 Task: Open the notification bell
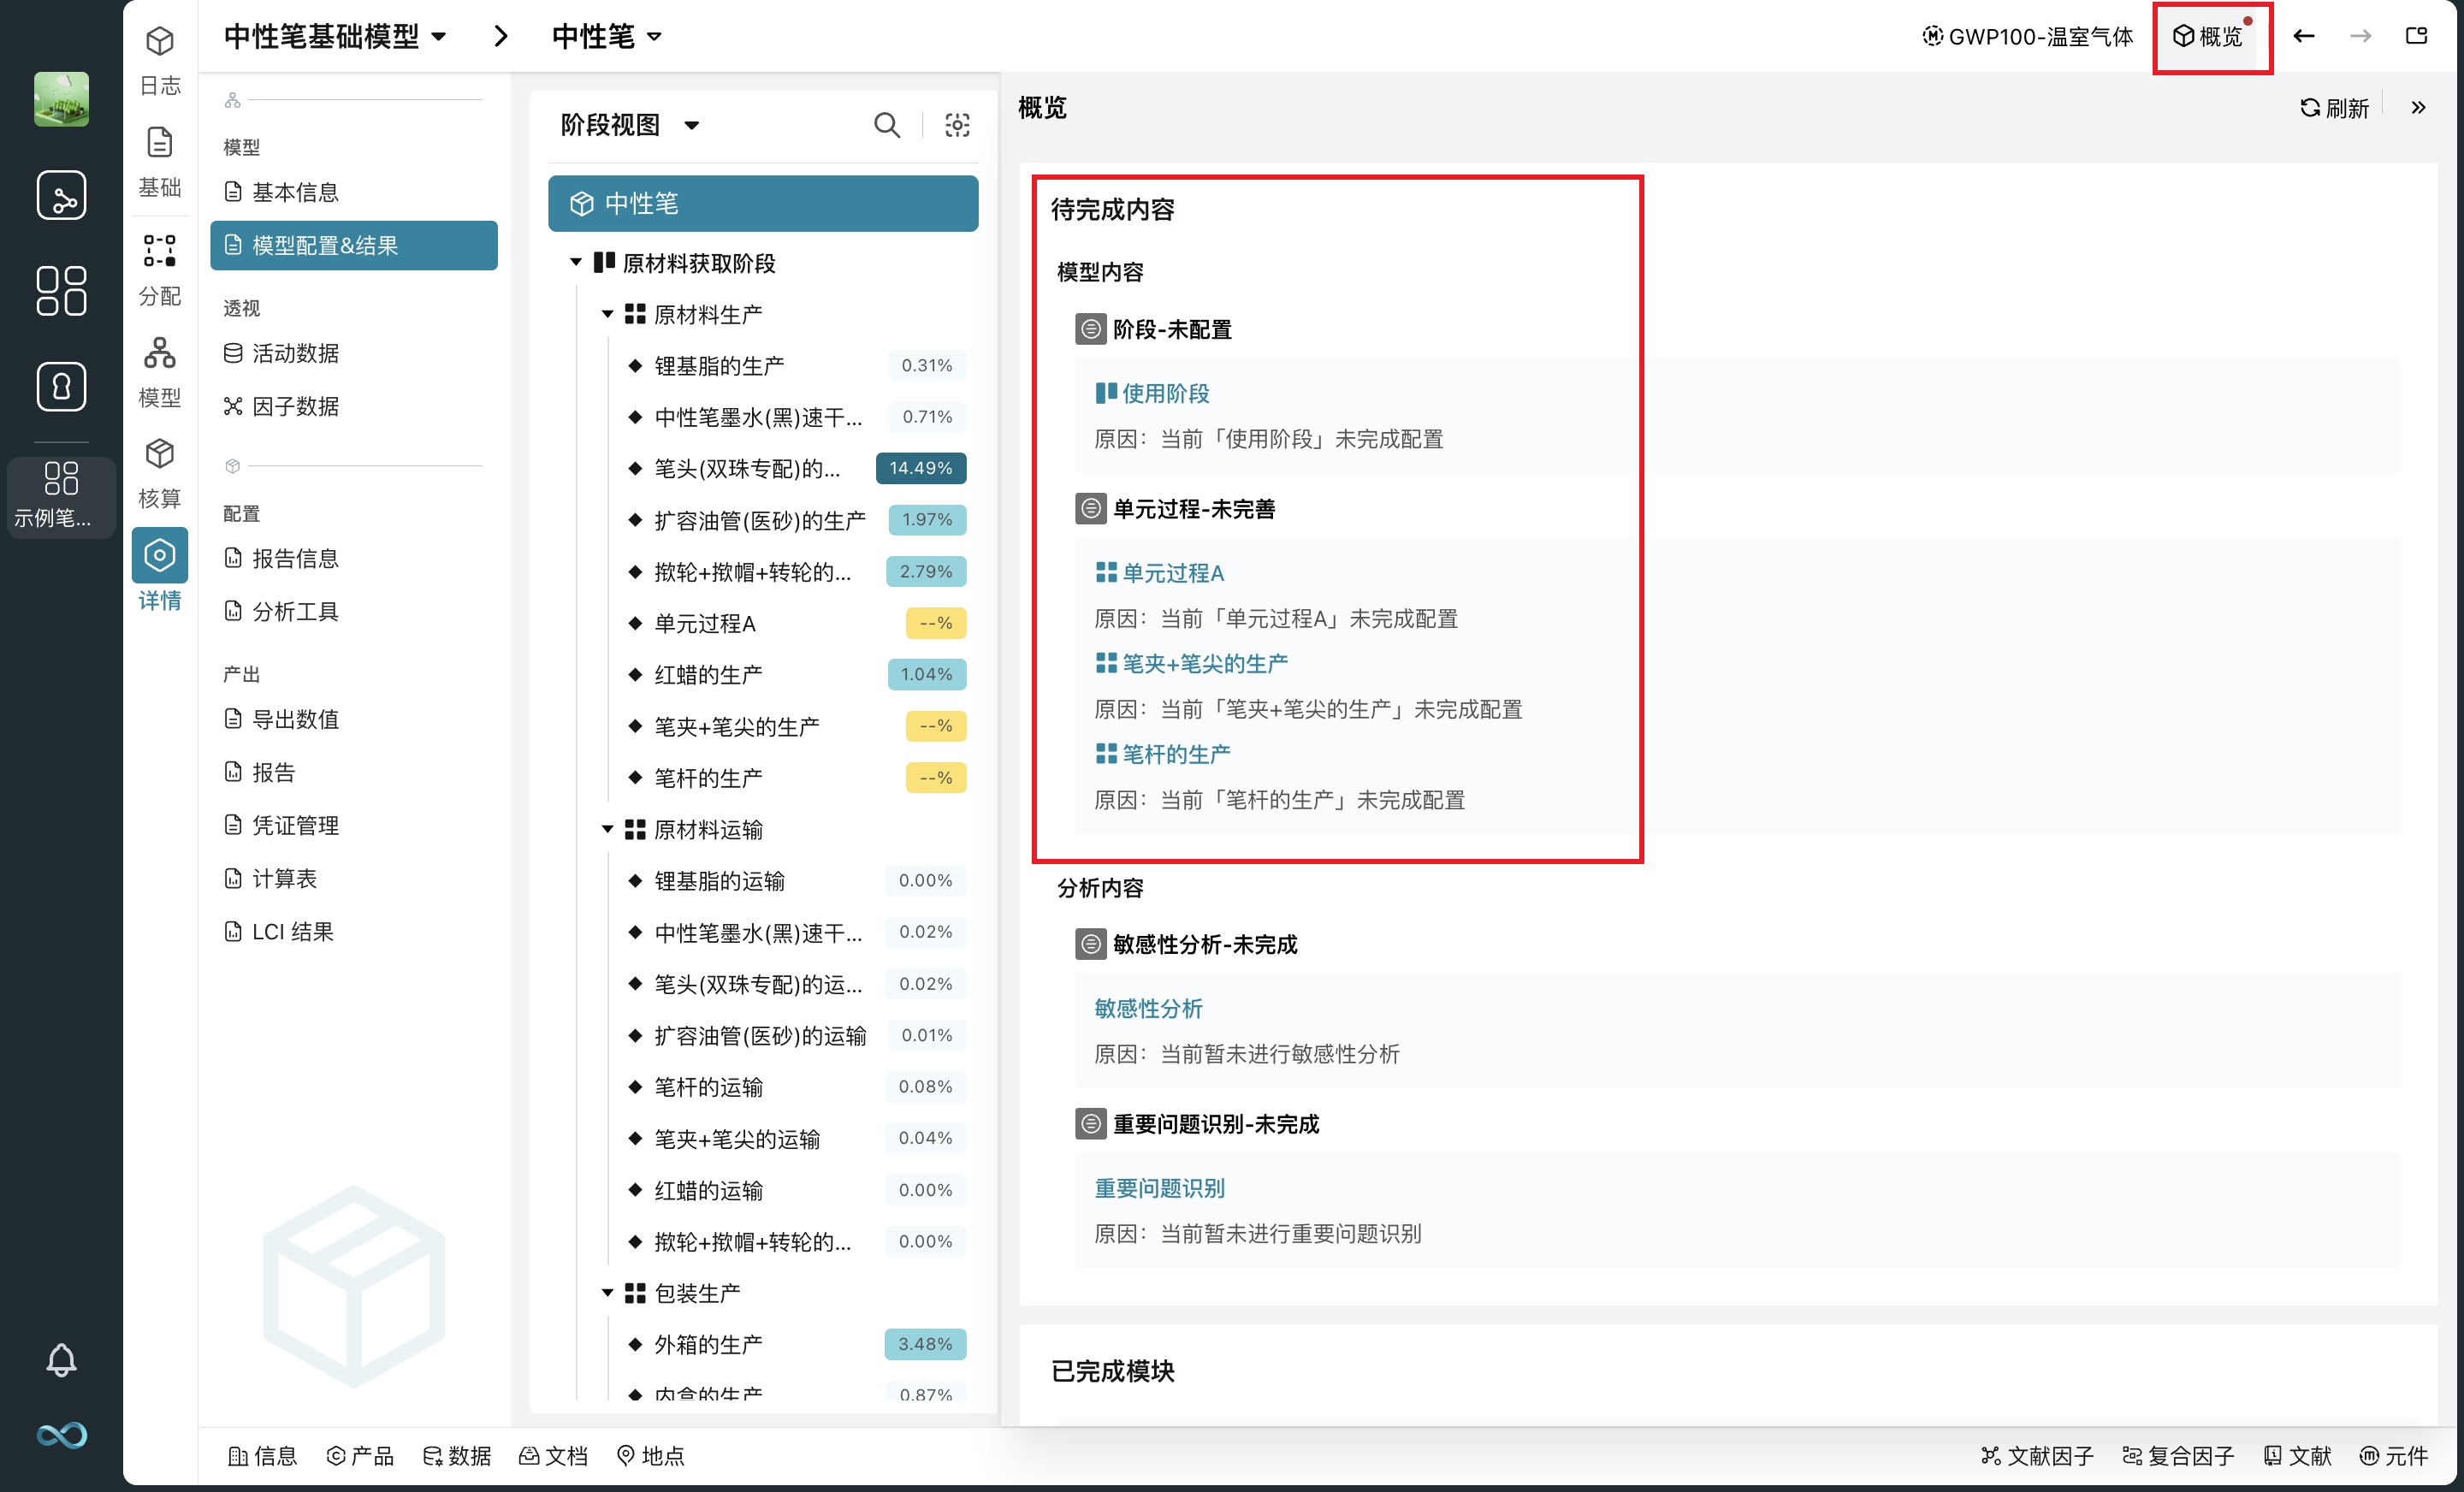tap(61, 1359)
